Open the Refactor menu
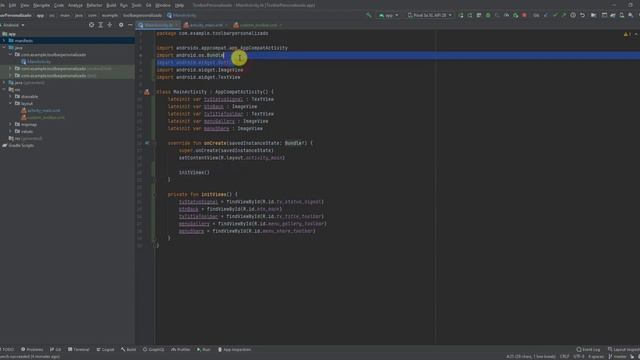 [x=94, y=5]
